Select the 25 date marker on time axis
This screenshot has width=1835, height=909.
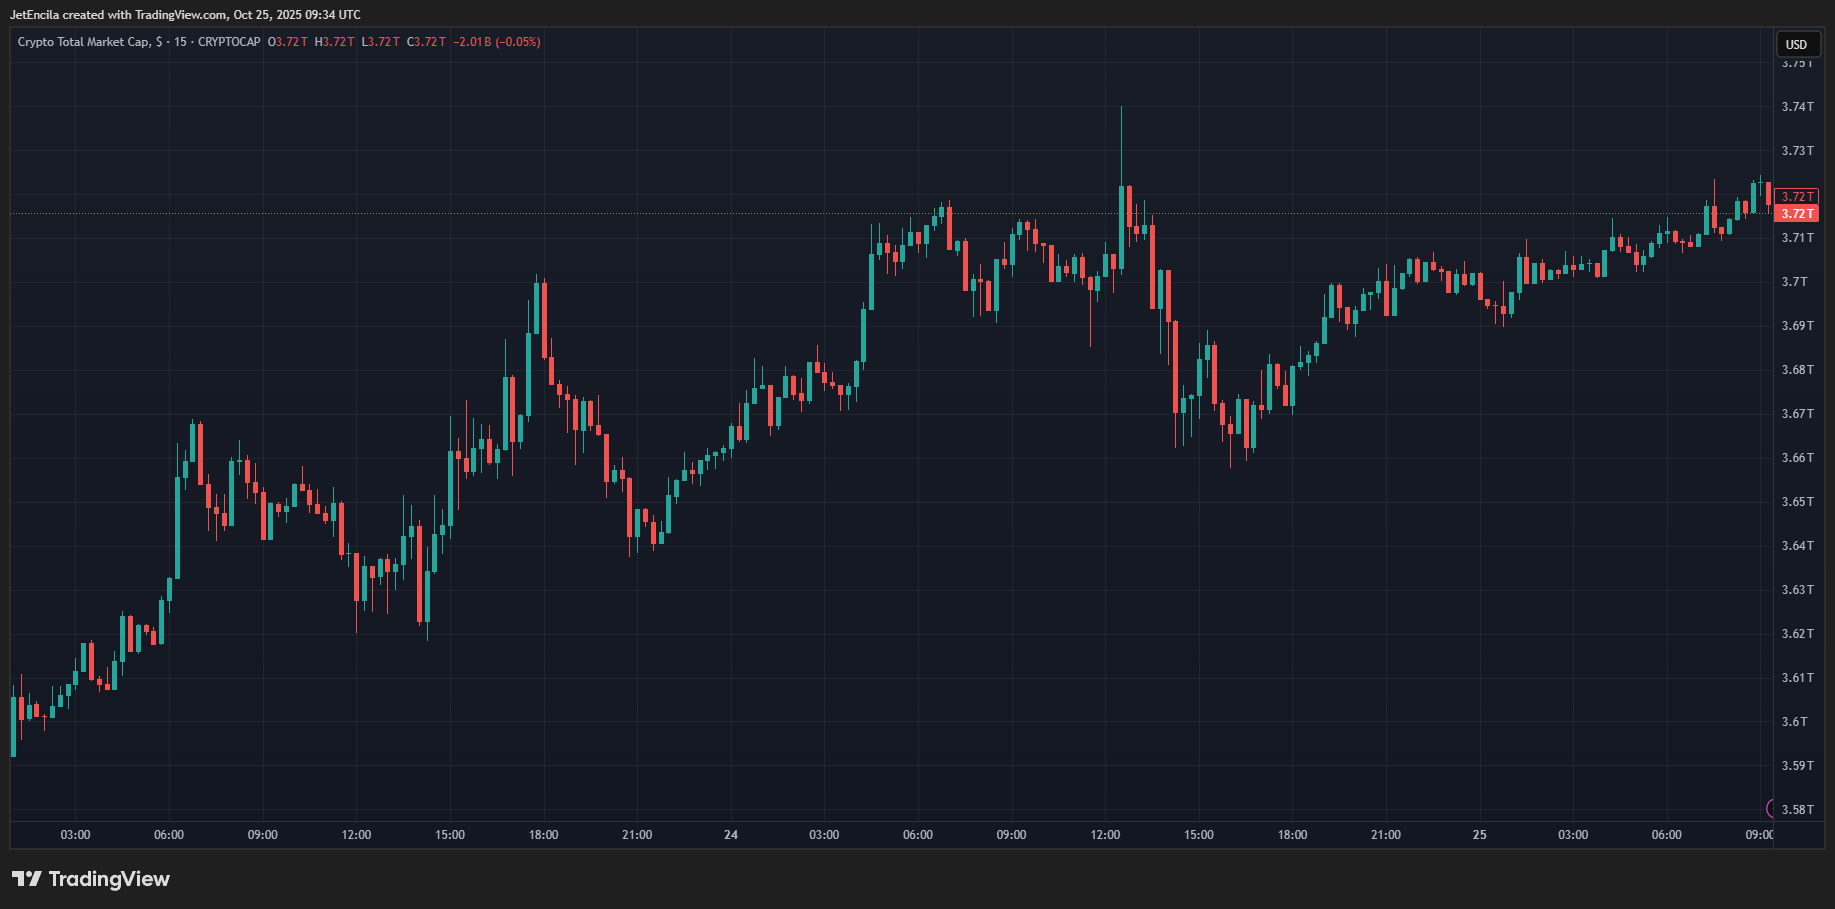tap(1479, 835)
